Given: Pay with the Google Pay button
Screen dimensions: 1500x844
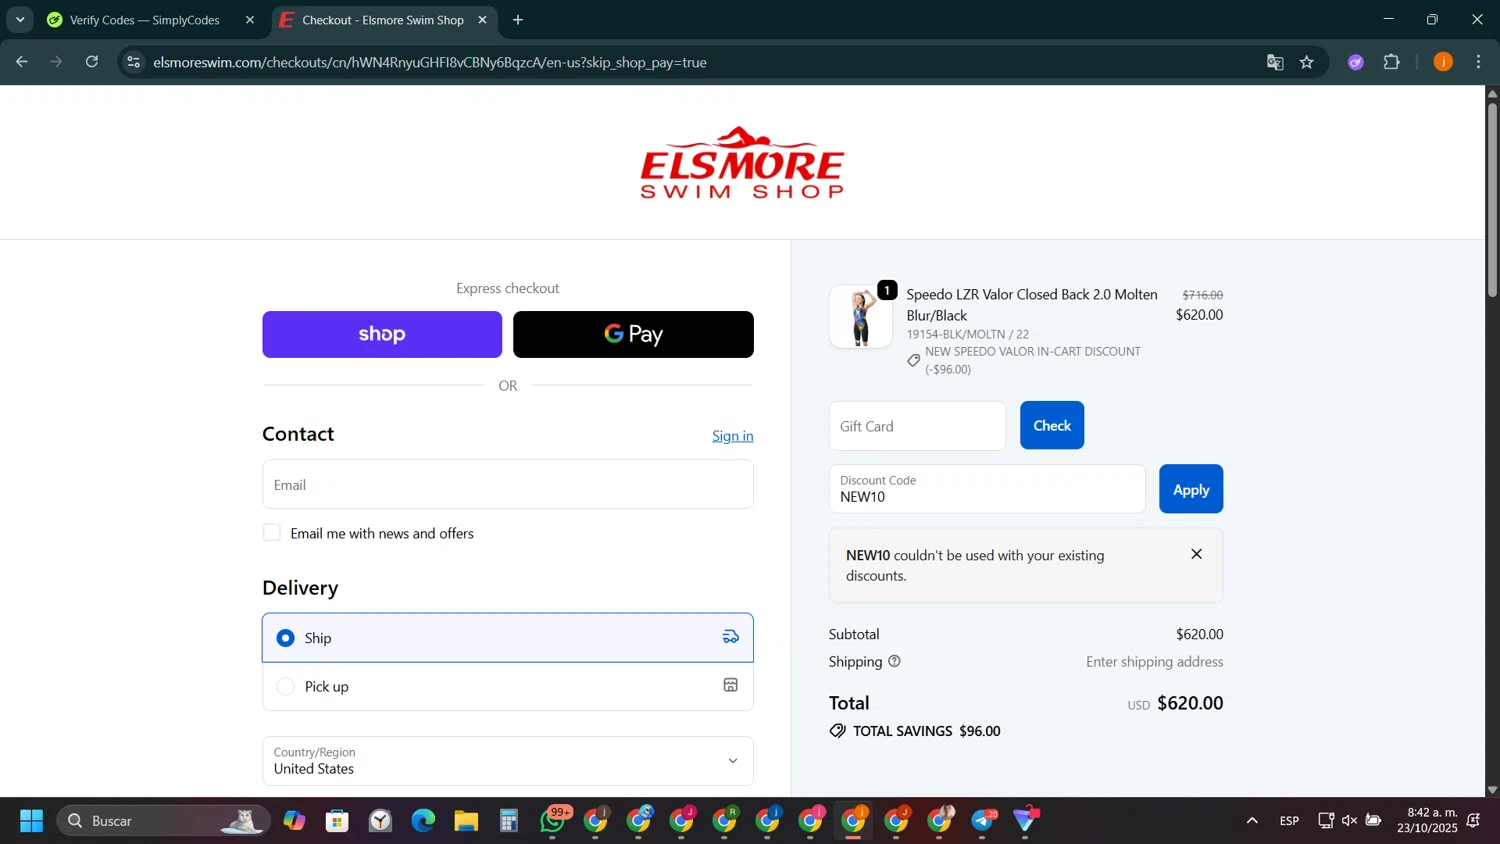Looking at the screenshot, I should click(x=633, y=334).
